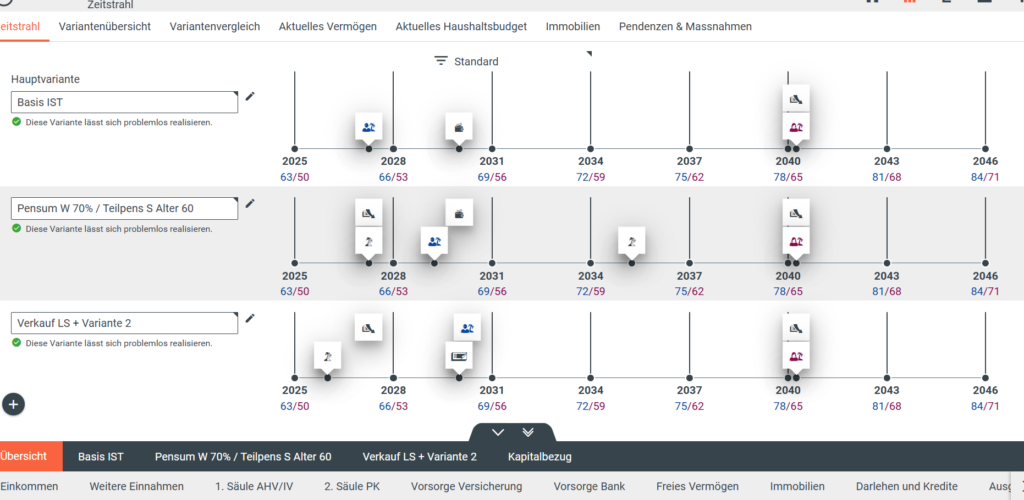Open the Freies Vermögen section link
The image size is (1024, 500).
pos(697,486)
